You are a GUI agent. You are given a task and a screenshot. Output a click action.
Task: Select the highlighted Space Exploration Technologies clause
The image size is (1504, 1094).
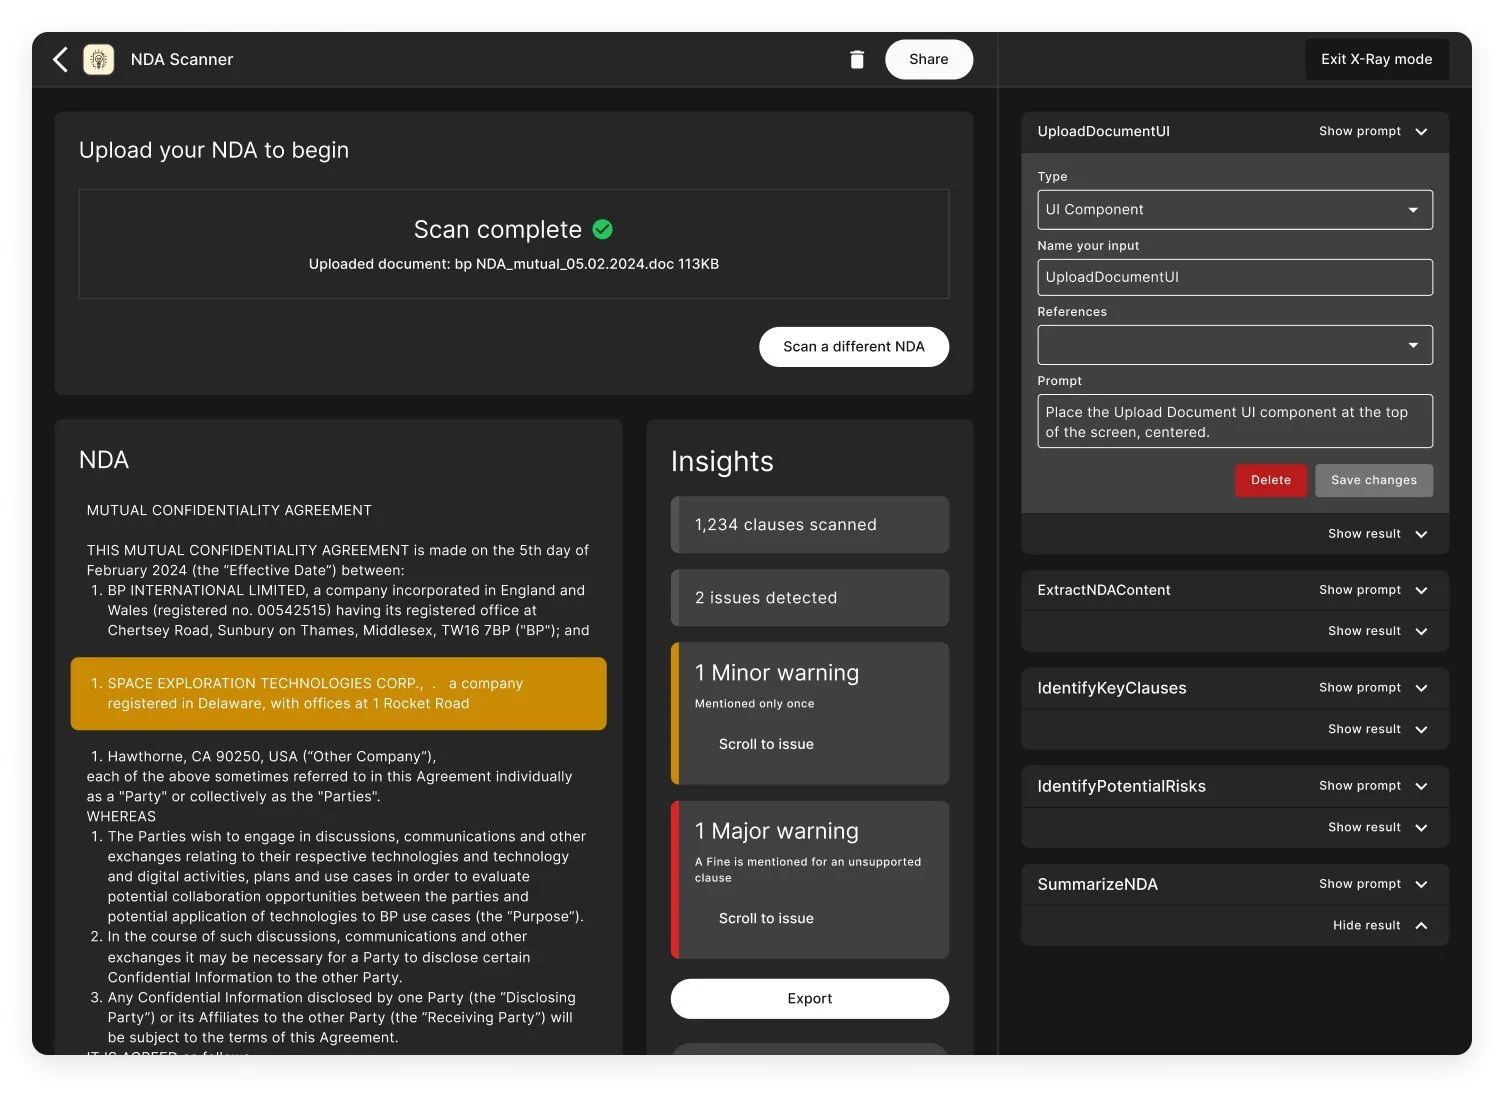click(x=338, y=693)
